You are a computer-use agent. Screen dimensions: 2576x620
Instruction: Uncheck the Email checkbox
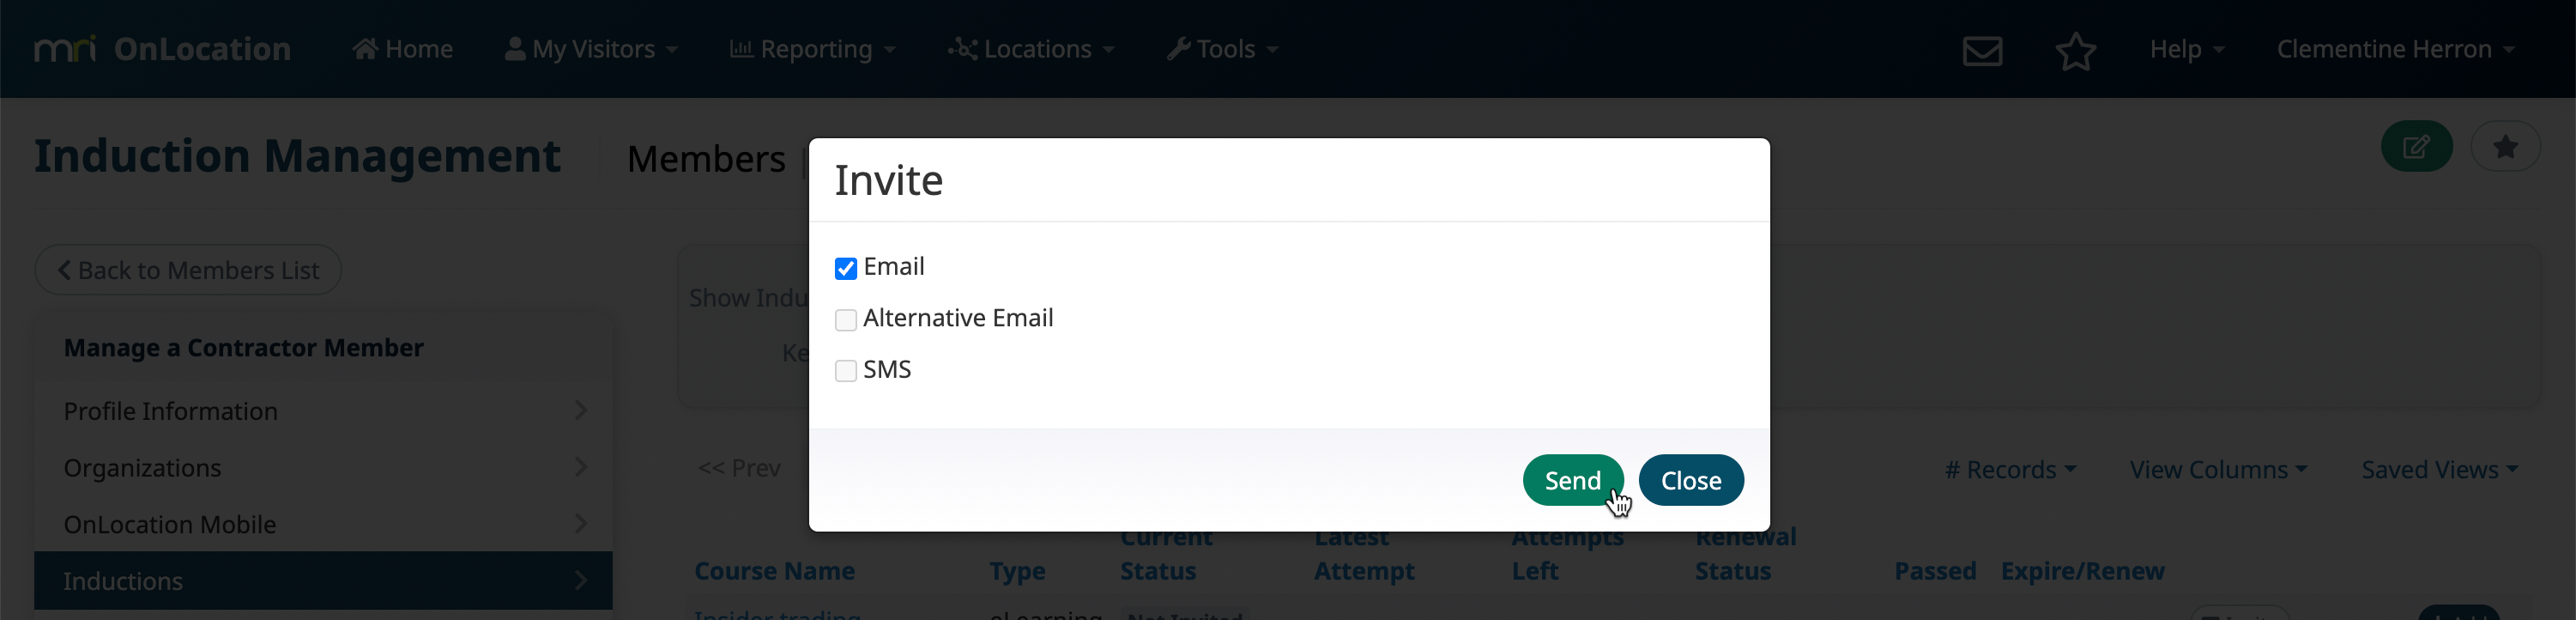[x=846, y=268]
